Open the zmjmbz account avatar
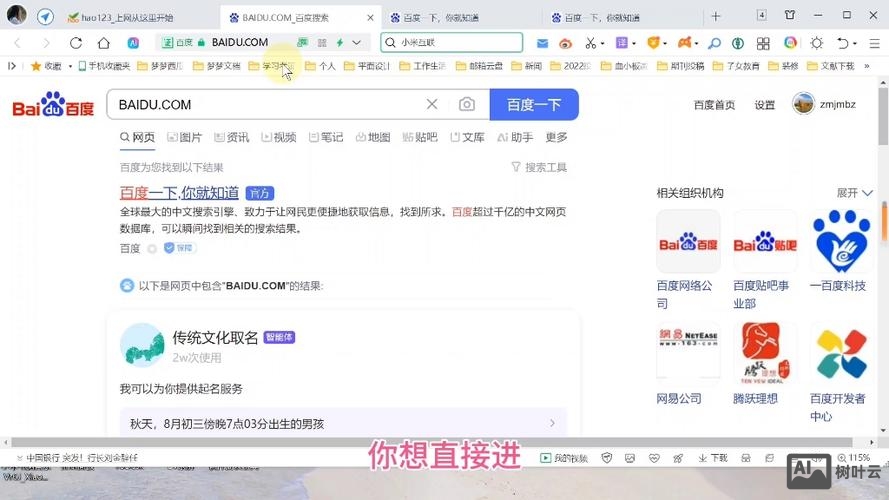The image size is (889, 500). click(x=803, y=104)
